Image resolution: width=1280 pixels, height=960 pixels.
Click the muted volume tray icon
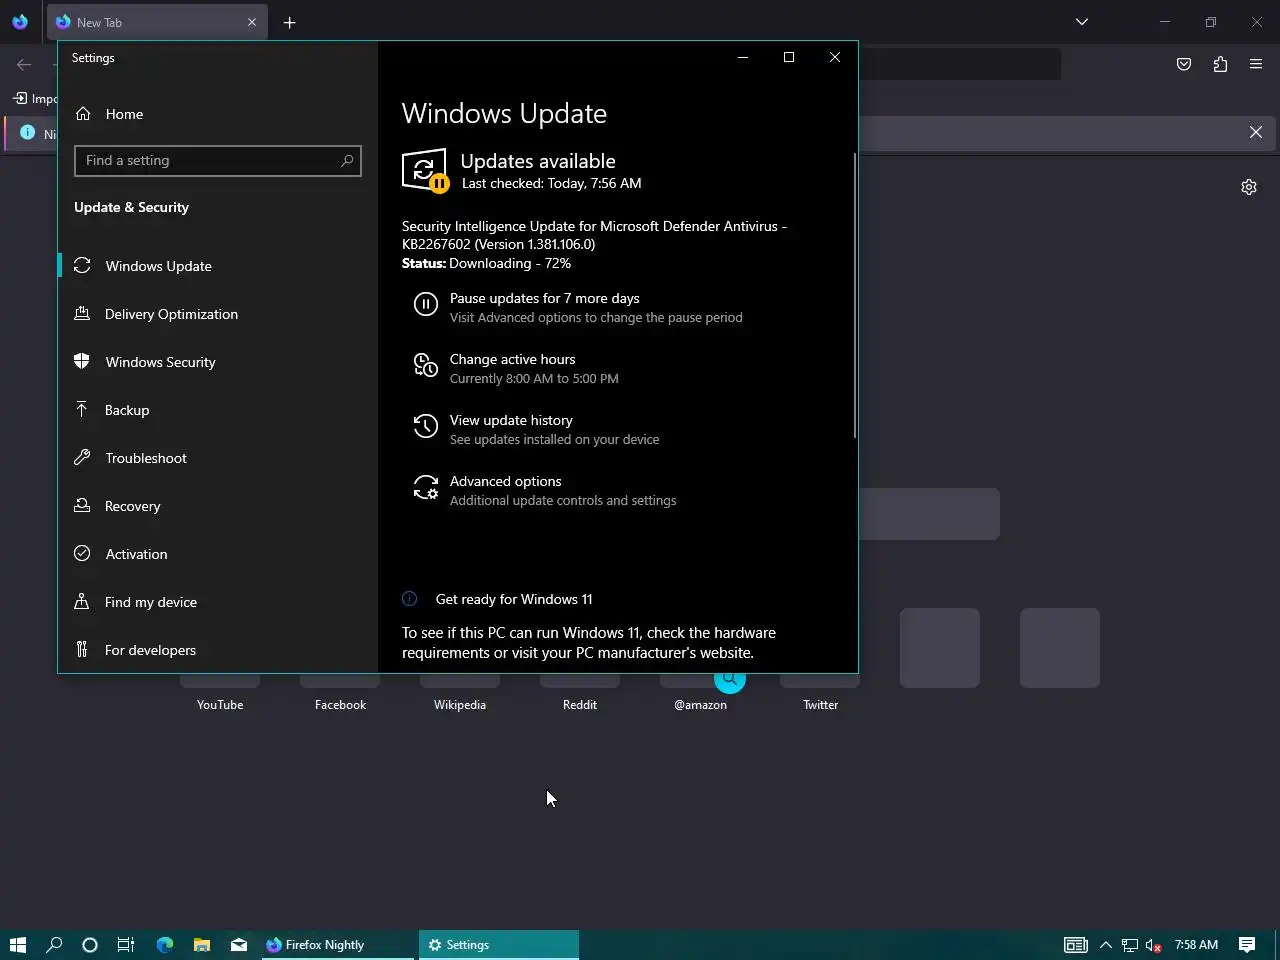click(x=1154, y=944)
